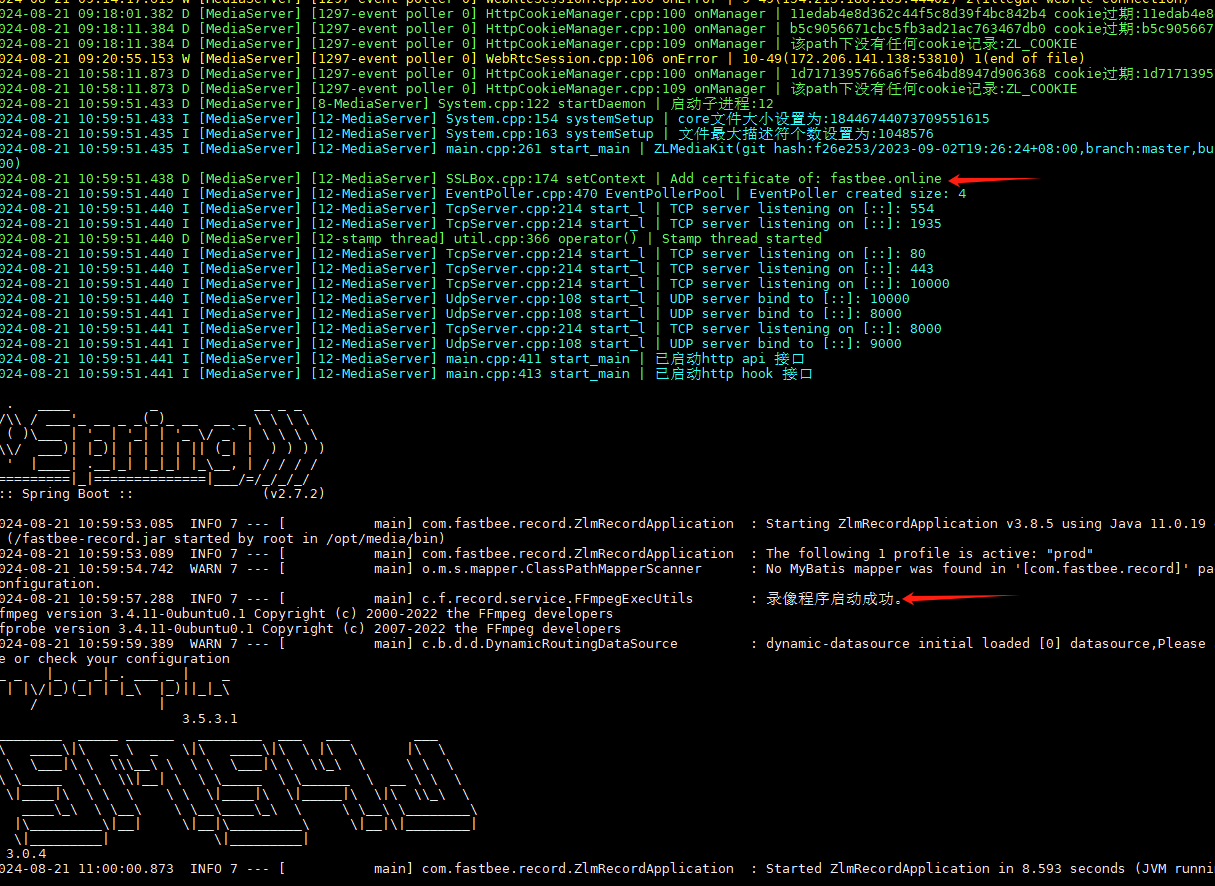1215x886 pixels.
Task: Click 'main.cpp:261 start_main' source reference
Action: point(538,149)
